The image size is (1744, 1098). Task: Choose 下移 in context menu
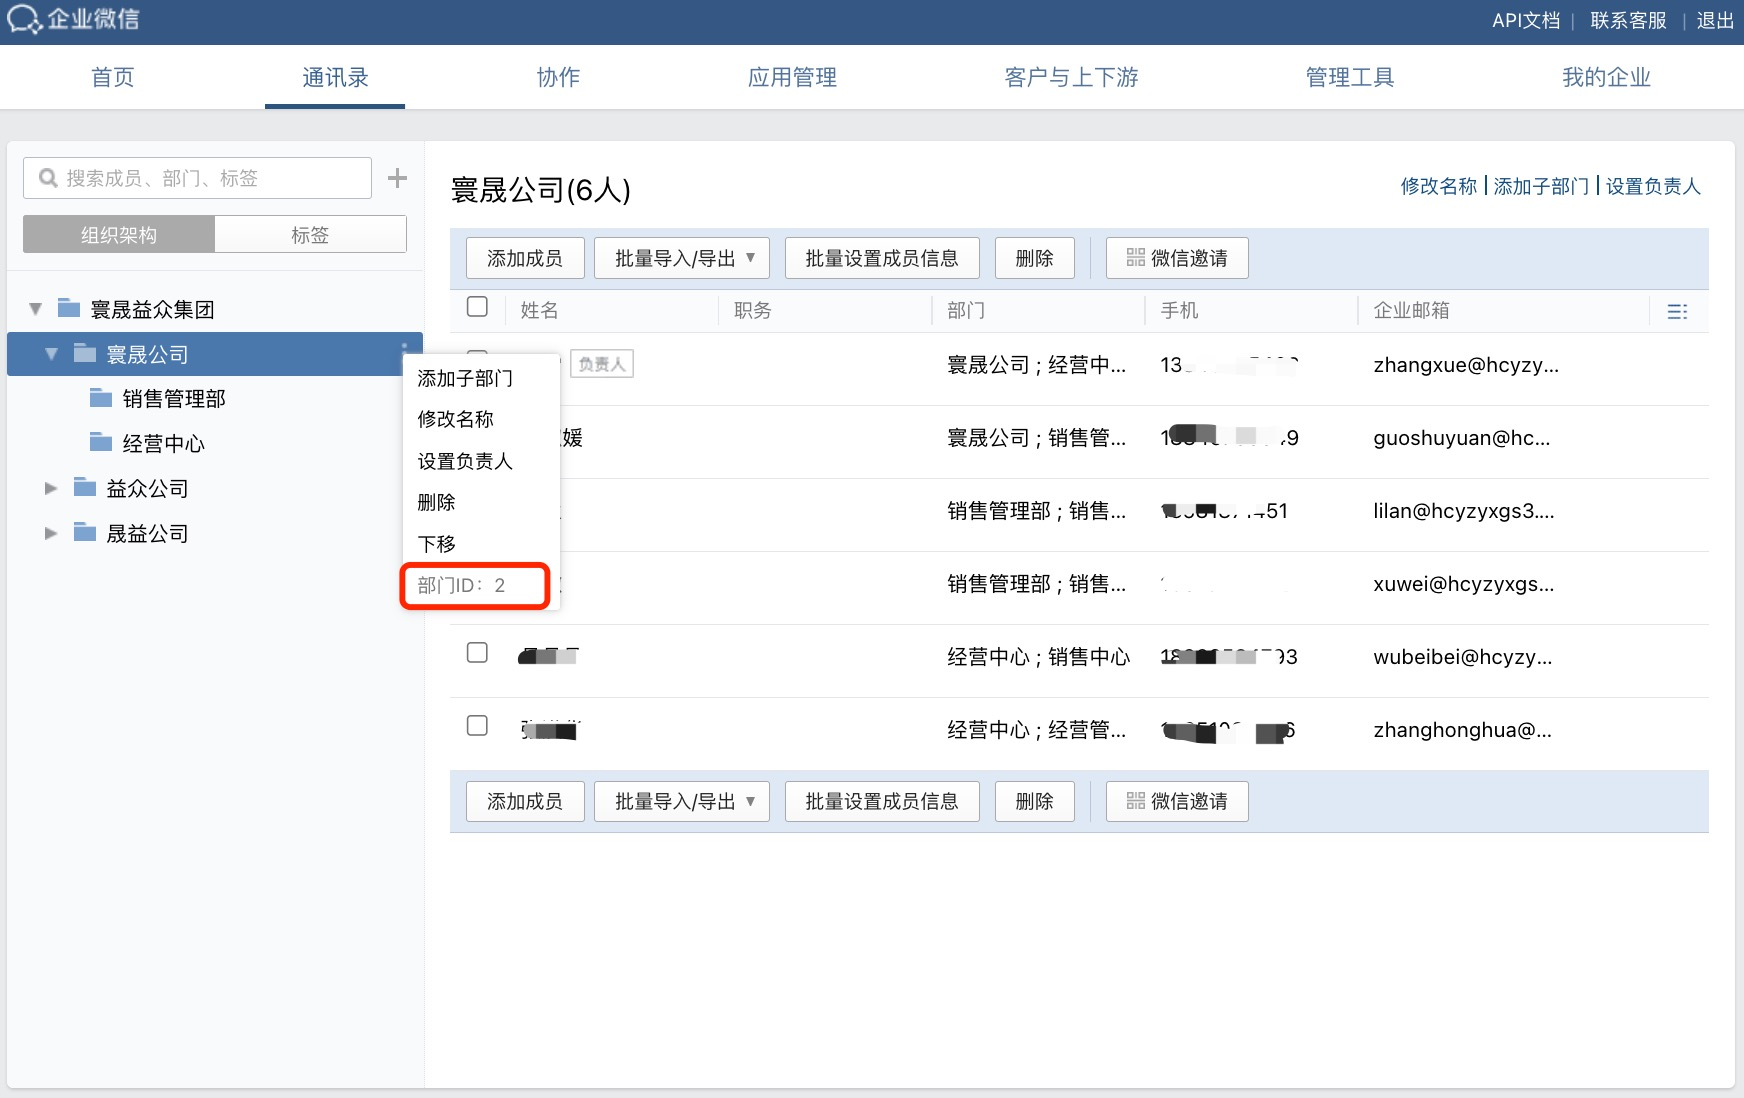tap(436, 544)
